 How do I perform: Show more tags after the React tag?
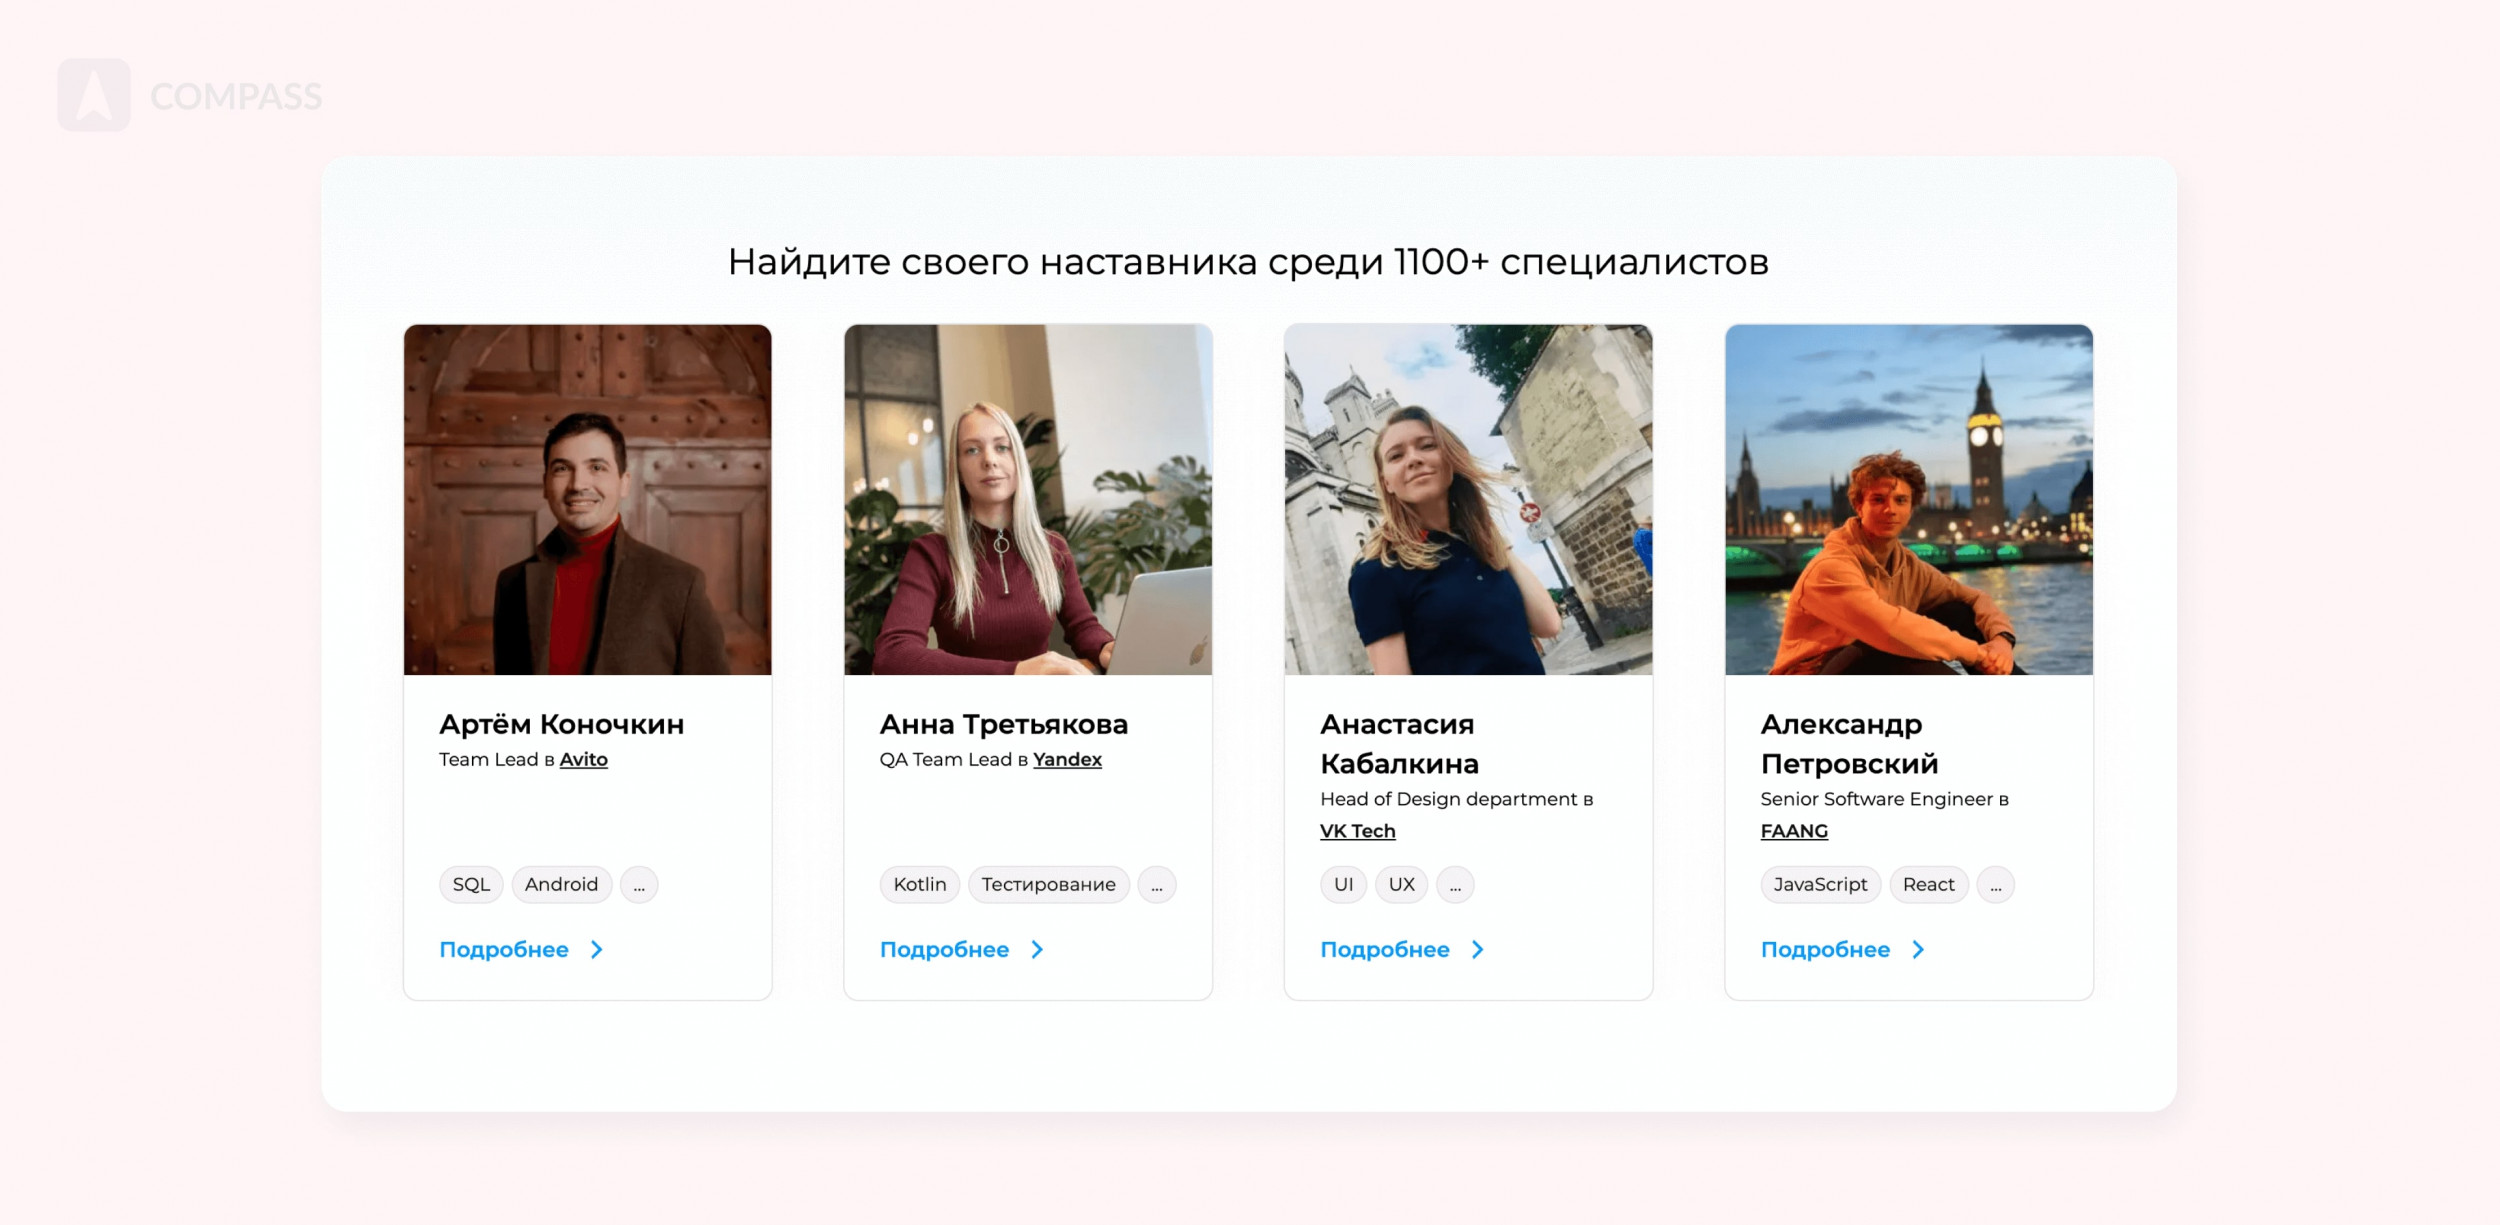click(x=1996, y=885)
